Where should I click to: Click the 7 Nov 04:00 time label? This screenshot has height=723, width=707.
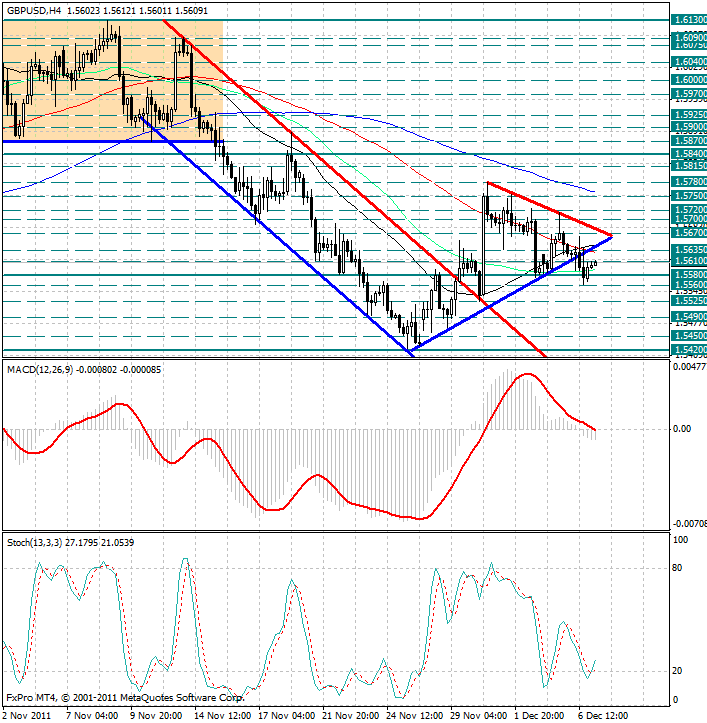pyautogui.click(x=93, y=716)
